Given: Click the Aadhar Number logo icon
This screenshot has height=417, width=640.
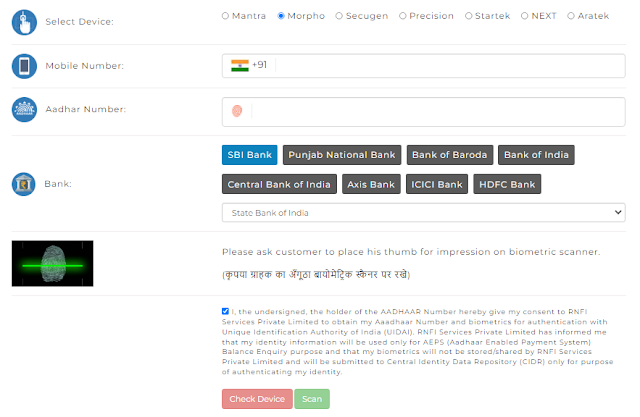Looking at the screenshot, I should coord(24,109).
